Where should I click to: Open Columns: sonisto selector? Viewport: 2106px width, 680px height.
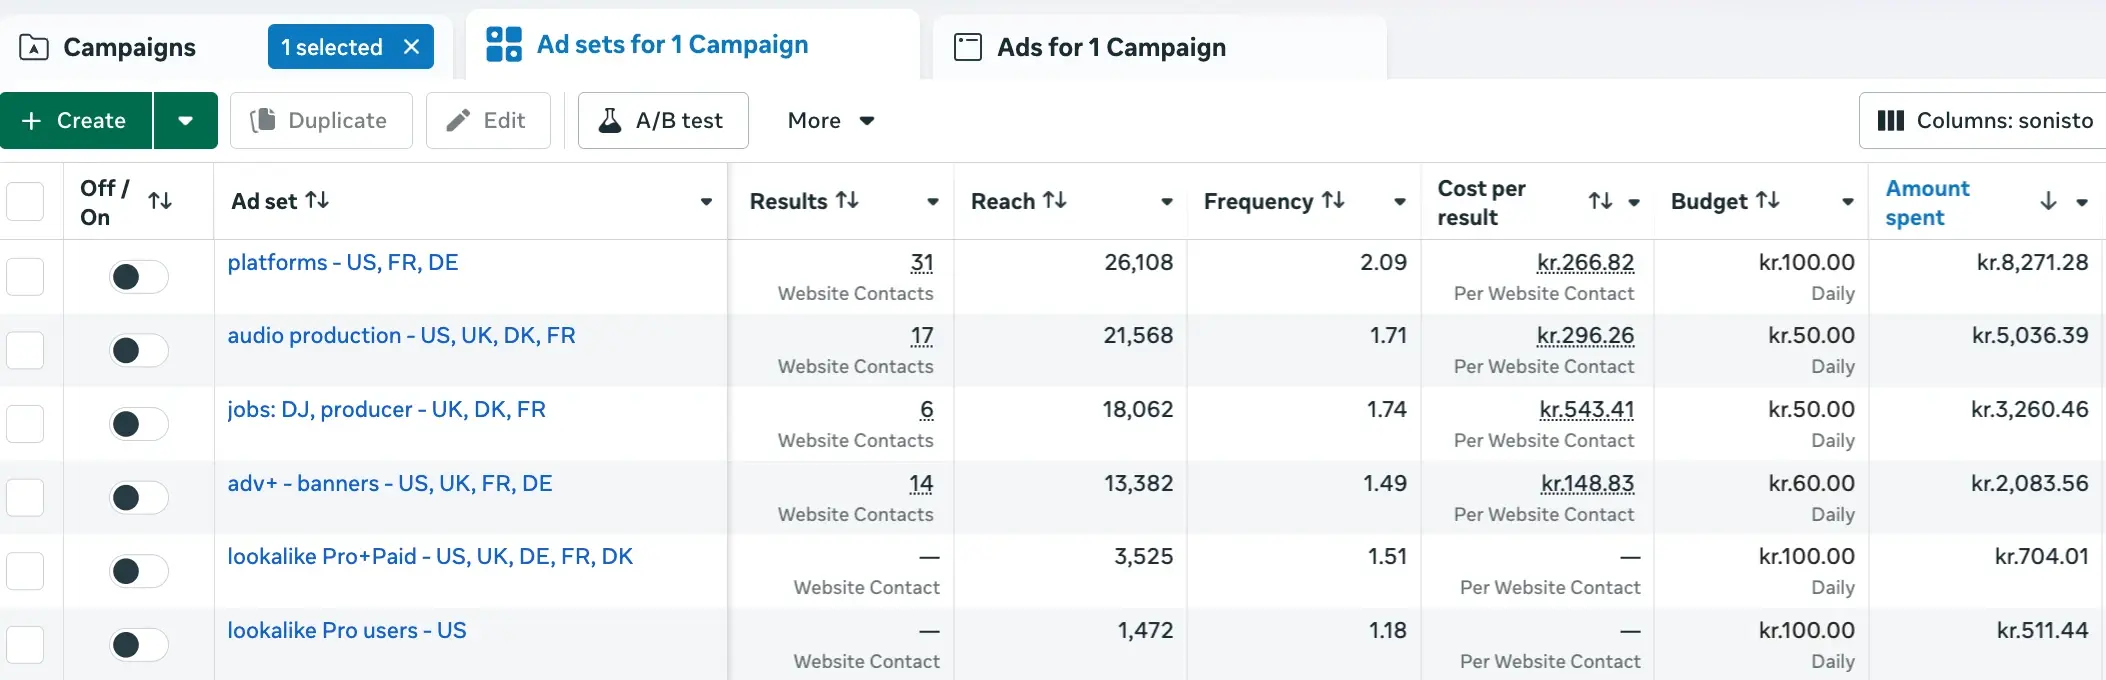pyautogui.click(x=1983, y=121)
